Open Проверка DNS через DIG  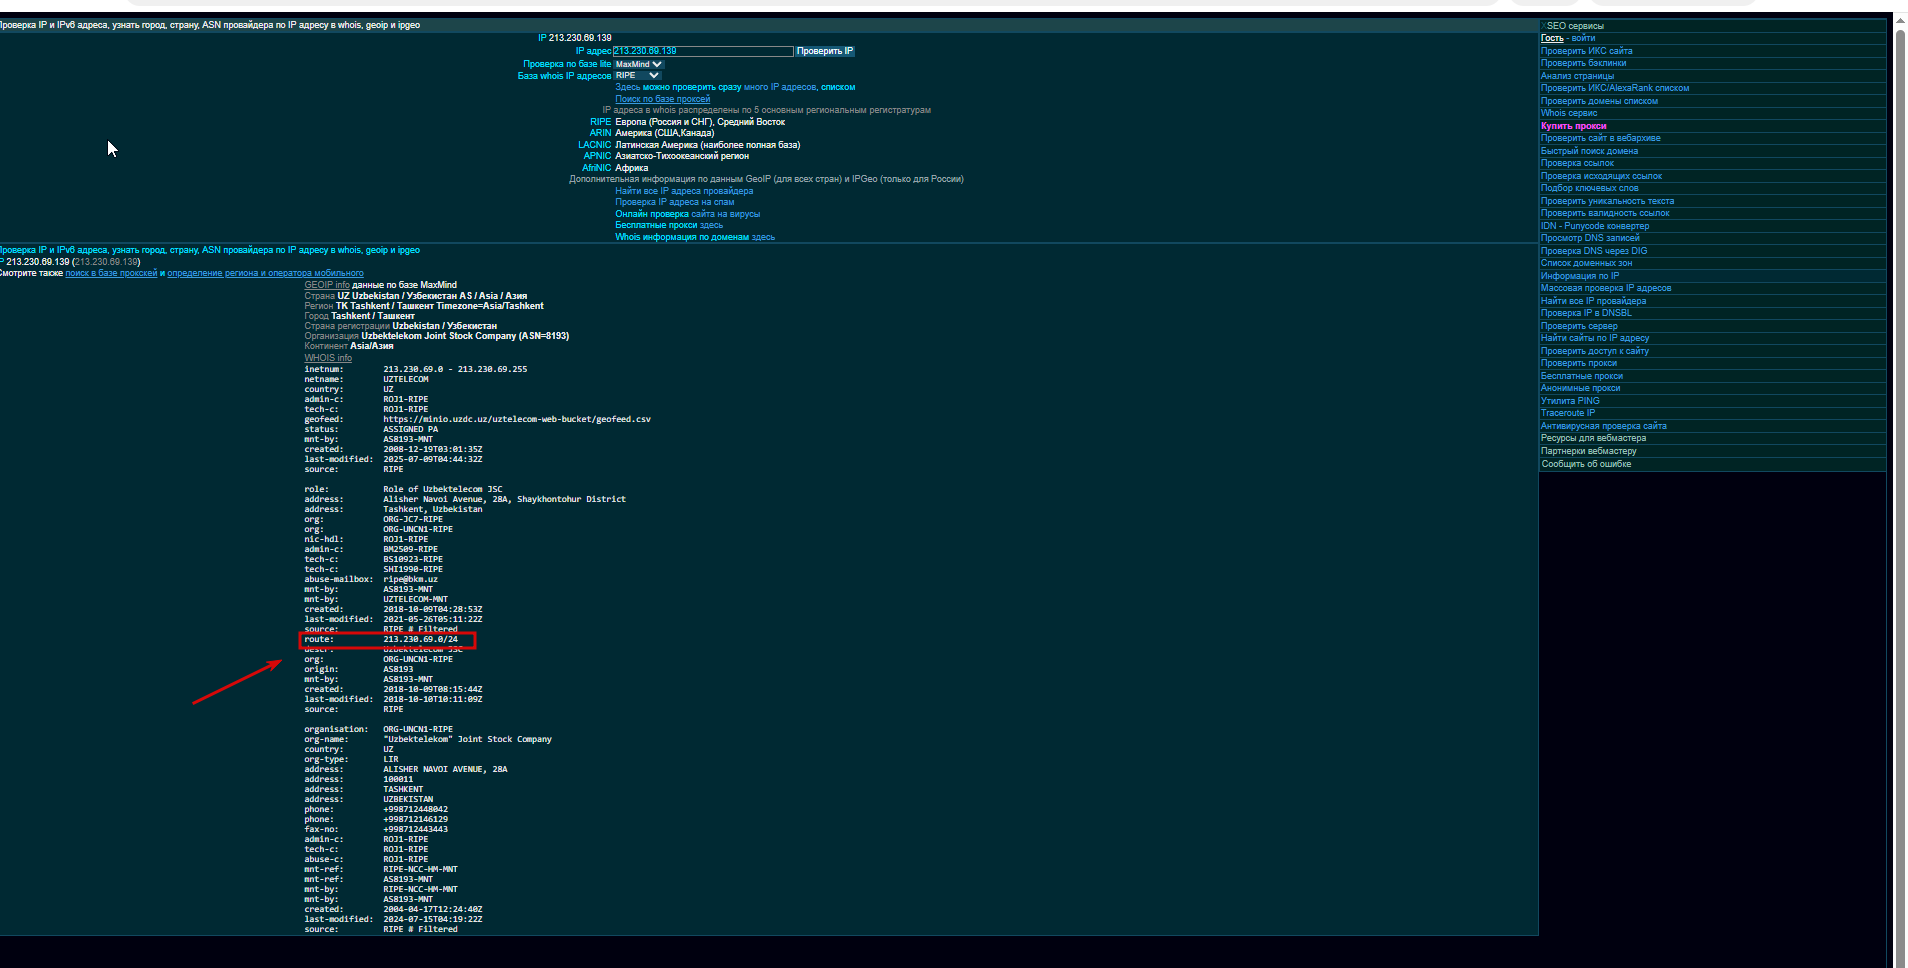click(x=1594, y=251)
